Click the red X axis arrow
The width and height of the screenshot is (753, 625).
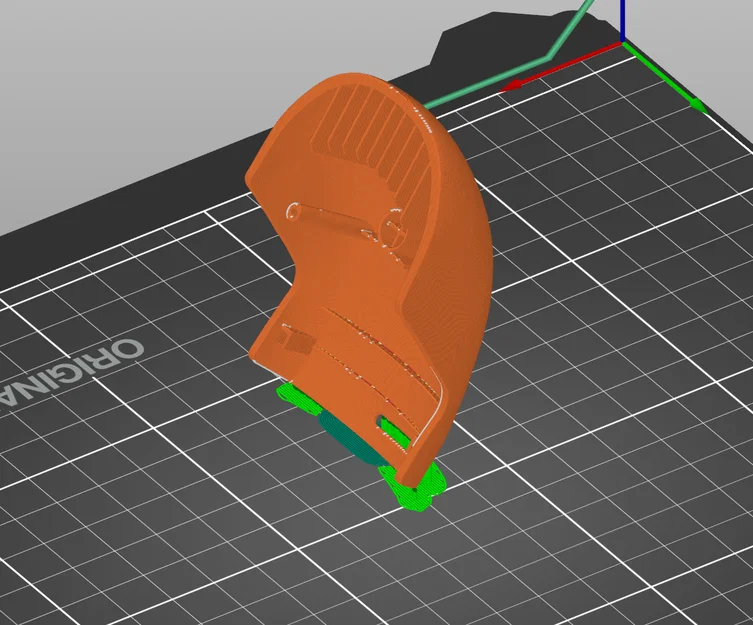(562, 67)
